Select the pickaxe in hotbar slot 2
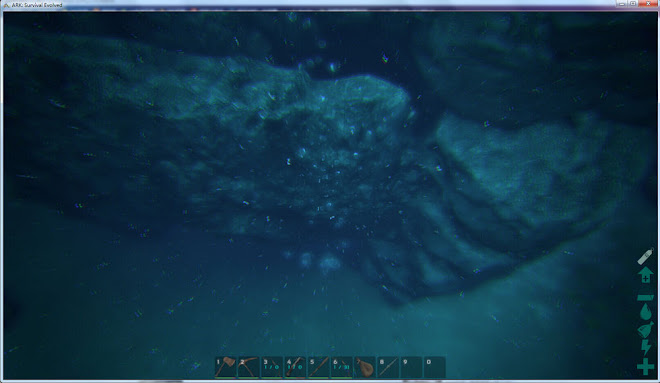This screenshot has width=660, height=383. click(248, 367)
